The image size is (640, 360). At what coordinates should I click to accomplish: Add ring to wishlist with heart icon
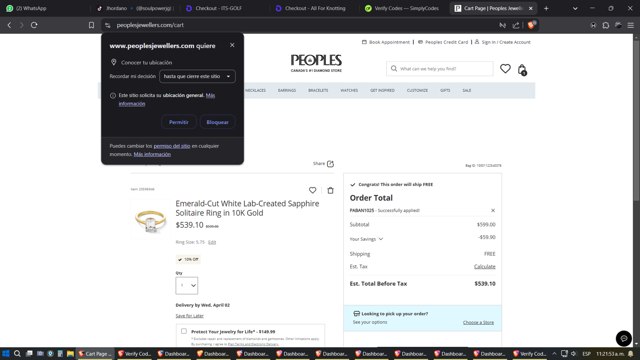click(313, 190)
